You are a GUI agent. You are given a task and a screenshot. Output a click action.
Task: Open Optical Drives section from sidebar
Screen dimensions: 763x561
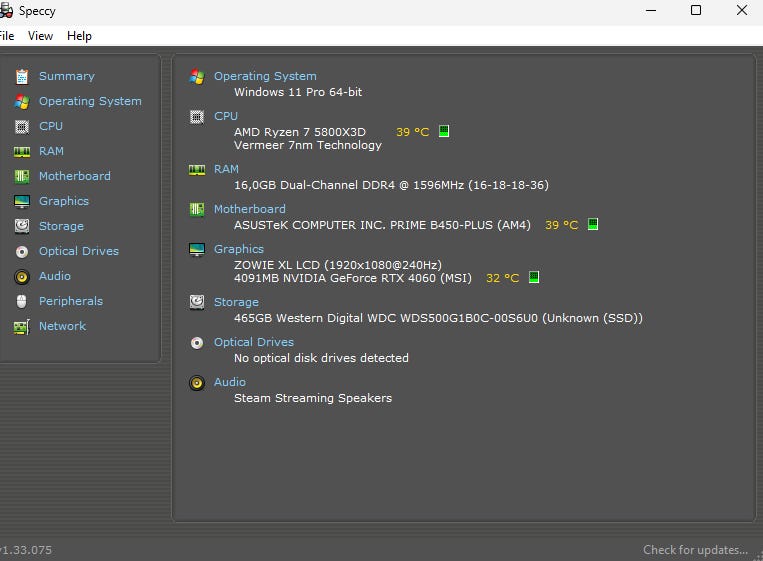coord(79,251)
